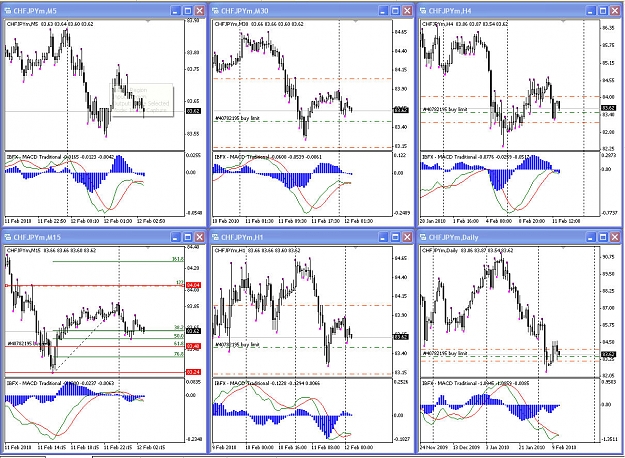This screenshot has width=625, height=458.
Task: Click the '3 Jan 2010' date label in Daily chart
Action: [x=498, y=447]
